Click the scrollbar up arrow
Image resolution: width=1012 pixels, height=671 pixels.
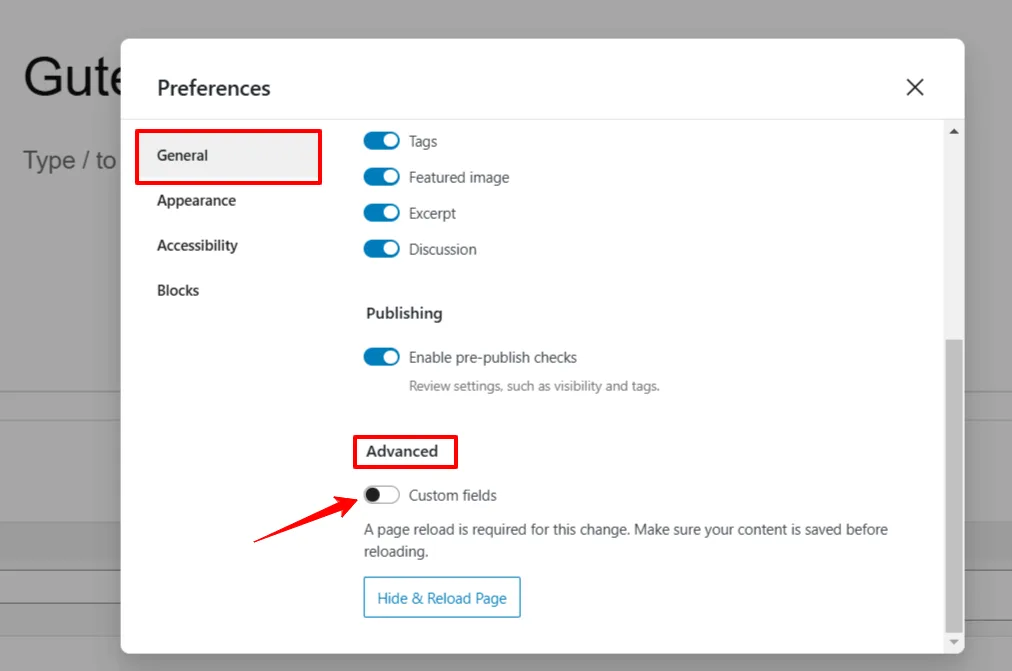(953, 132)
